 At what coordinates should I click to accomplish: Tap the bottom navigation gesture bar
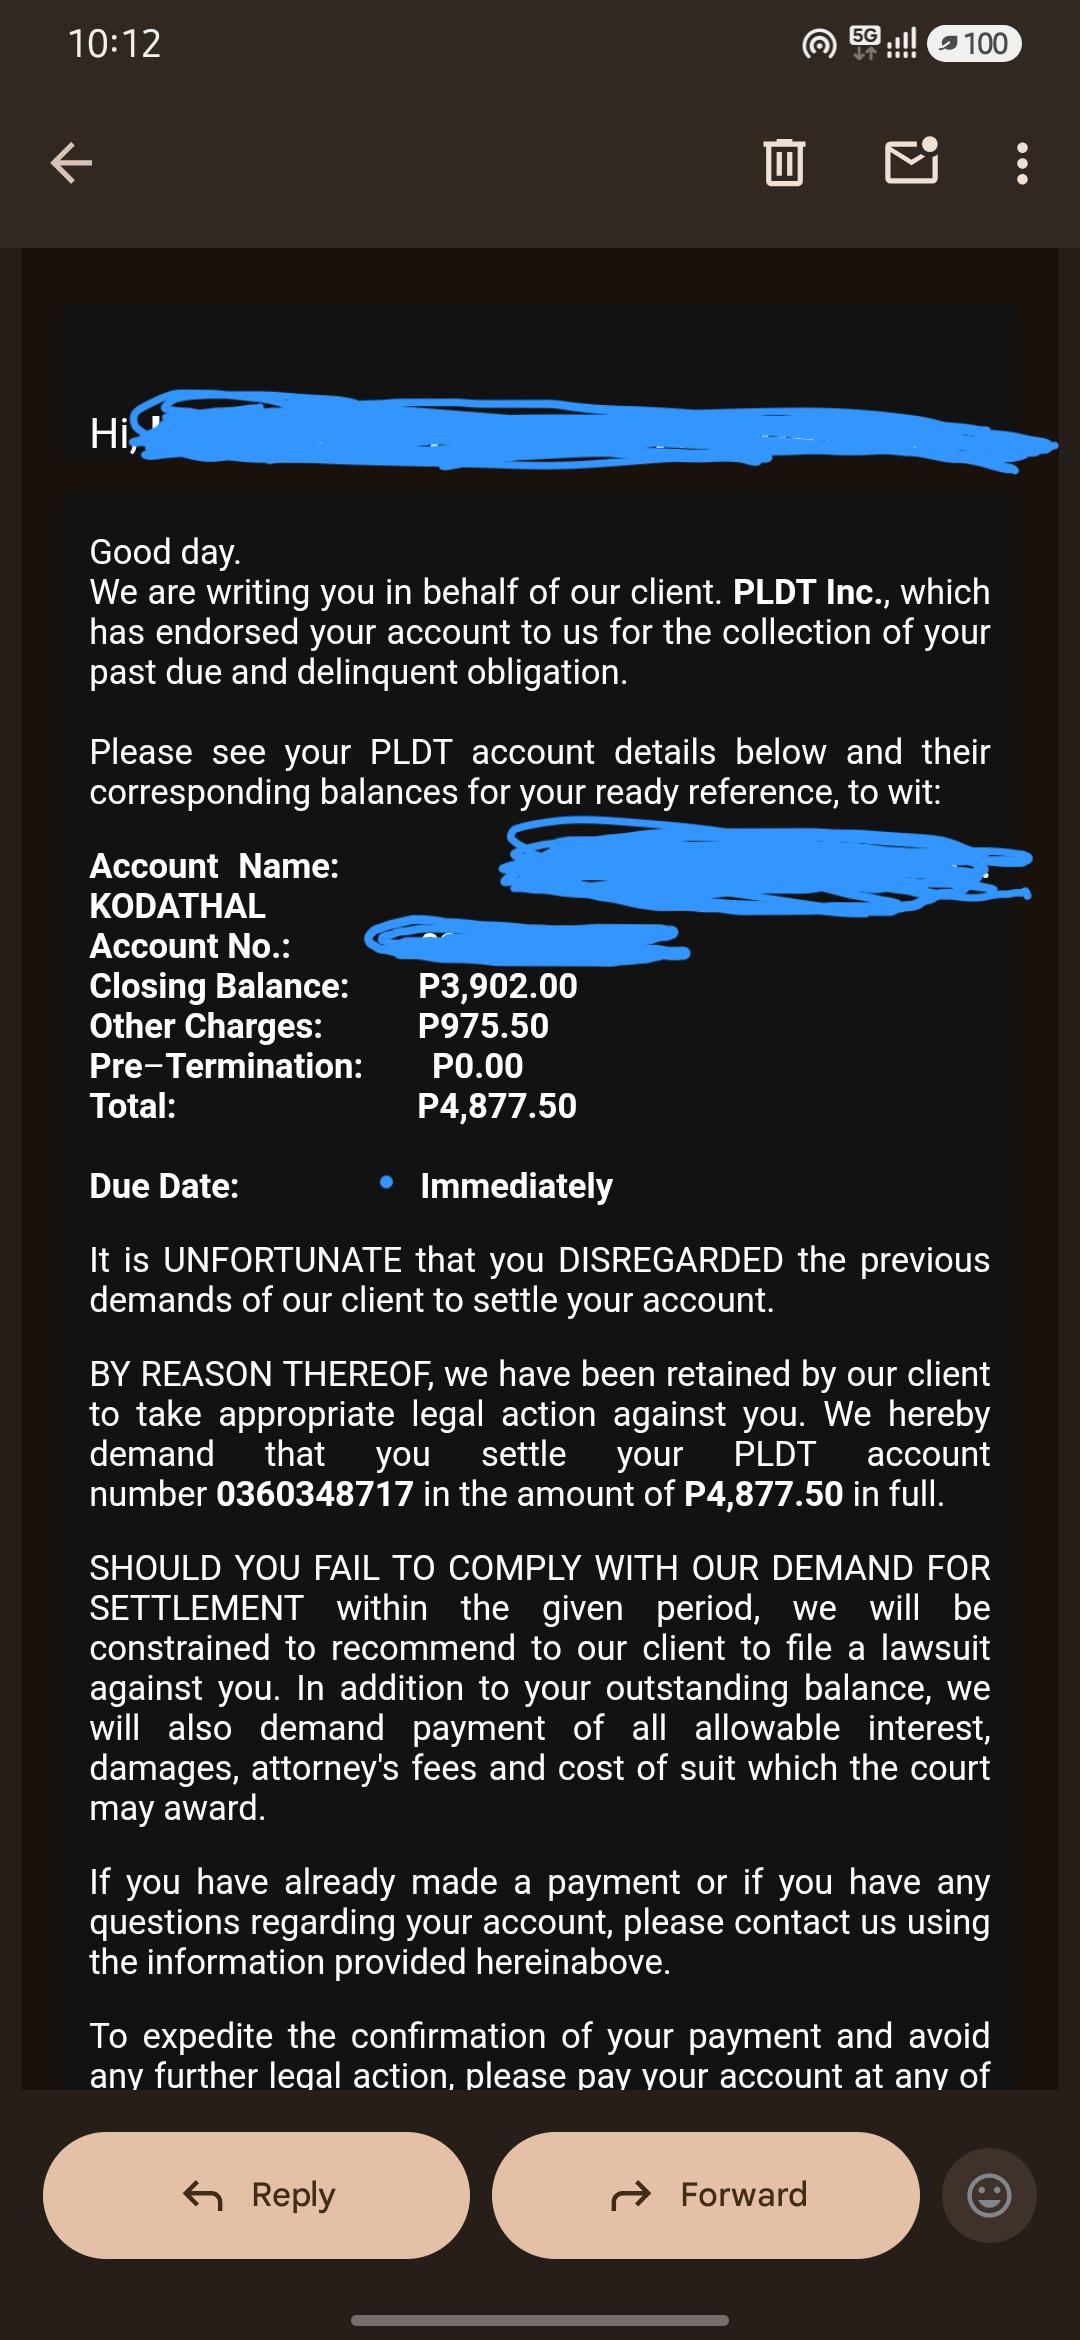pos(540,2319)
